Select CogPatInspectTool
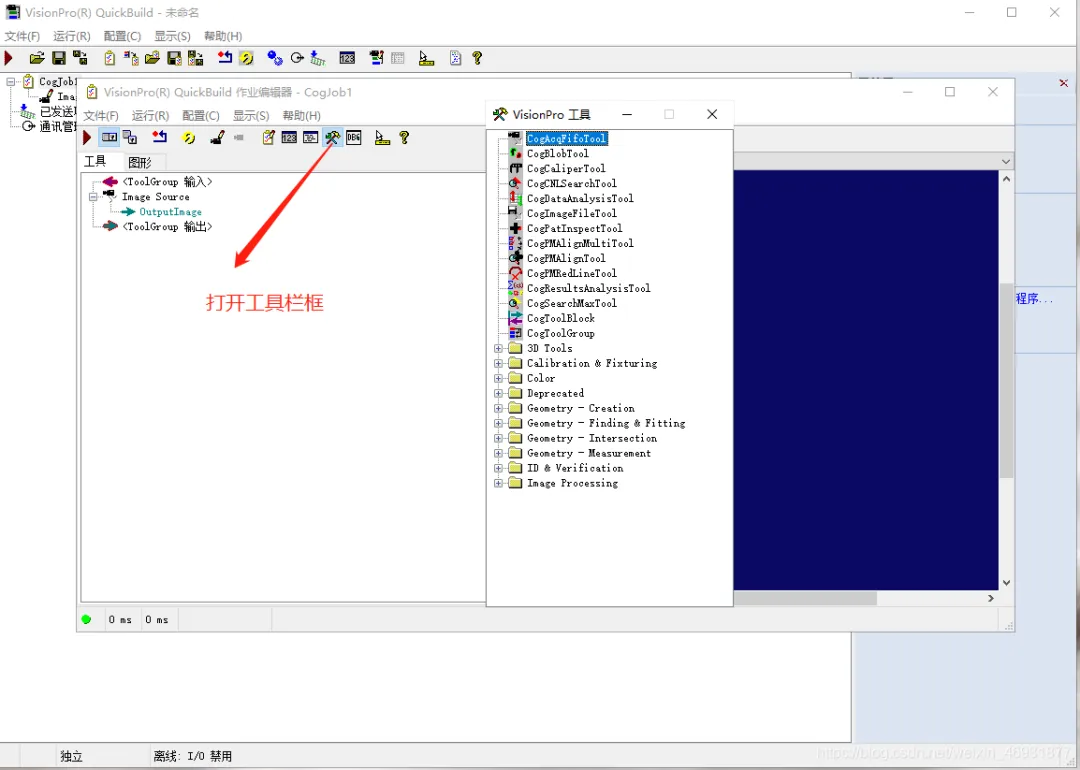 pyautogui.click(x=574, y=229)
